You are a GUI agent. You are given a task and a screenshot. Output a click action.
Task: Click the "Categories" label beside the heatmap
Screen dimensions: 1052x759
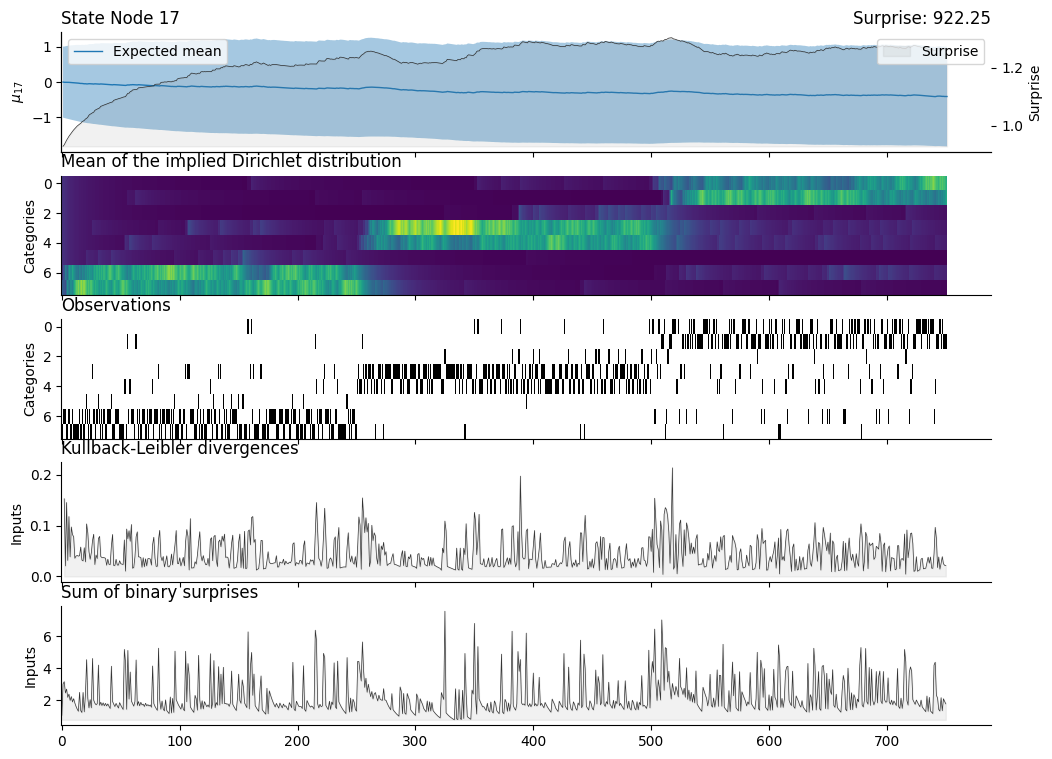point(30,236)
